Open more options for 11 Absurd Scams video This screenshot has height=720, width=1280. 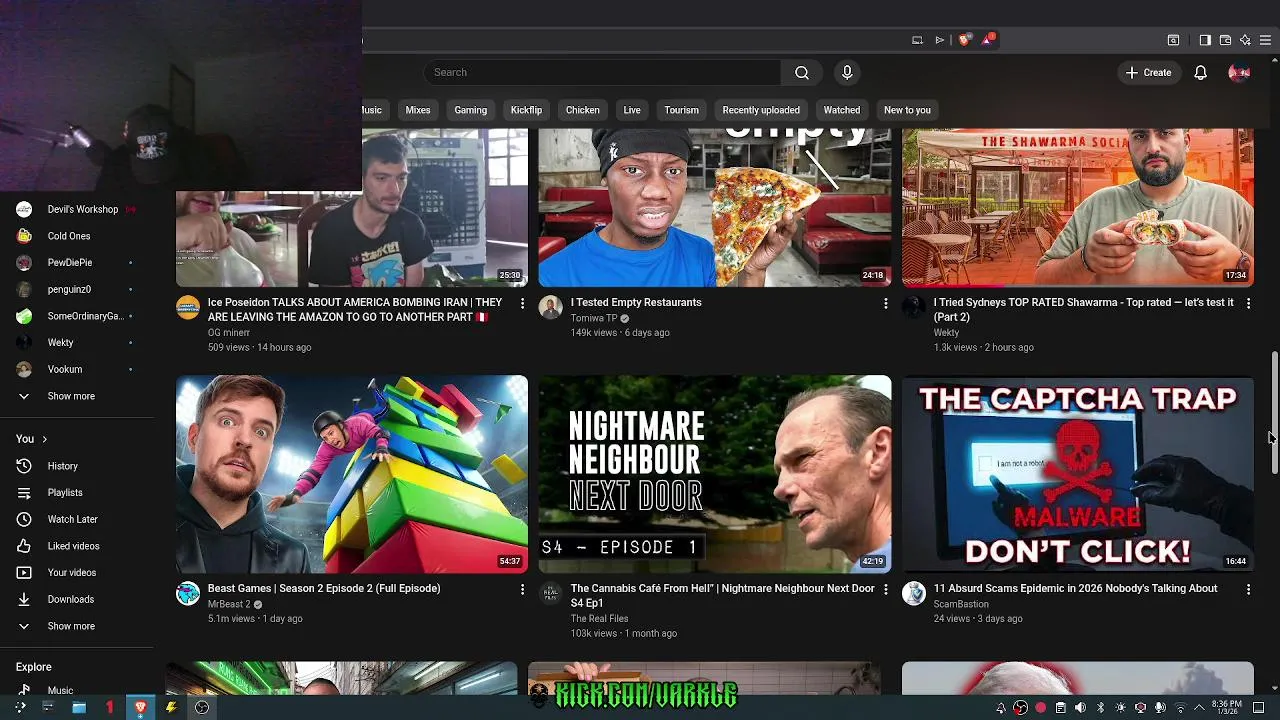pyautogui.click(x=1248, y=590)
